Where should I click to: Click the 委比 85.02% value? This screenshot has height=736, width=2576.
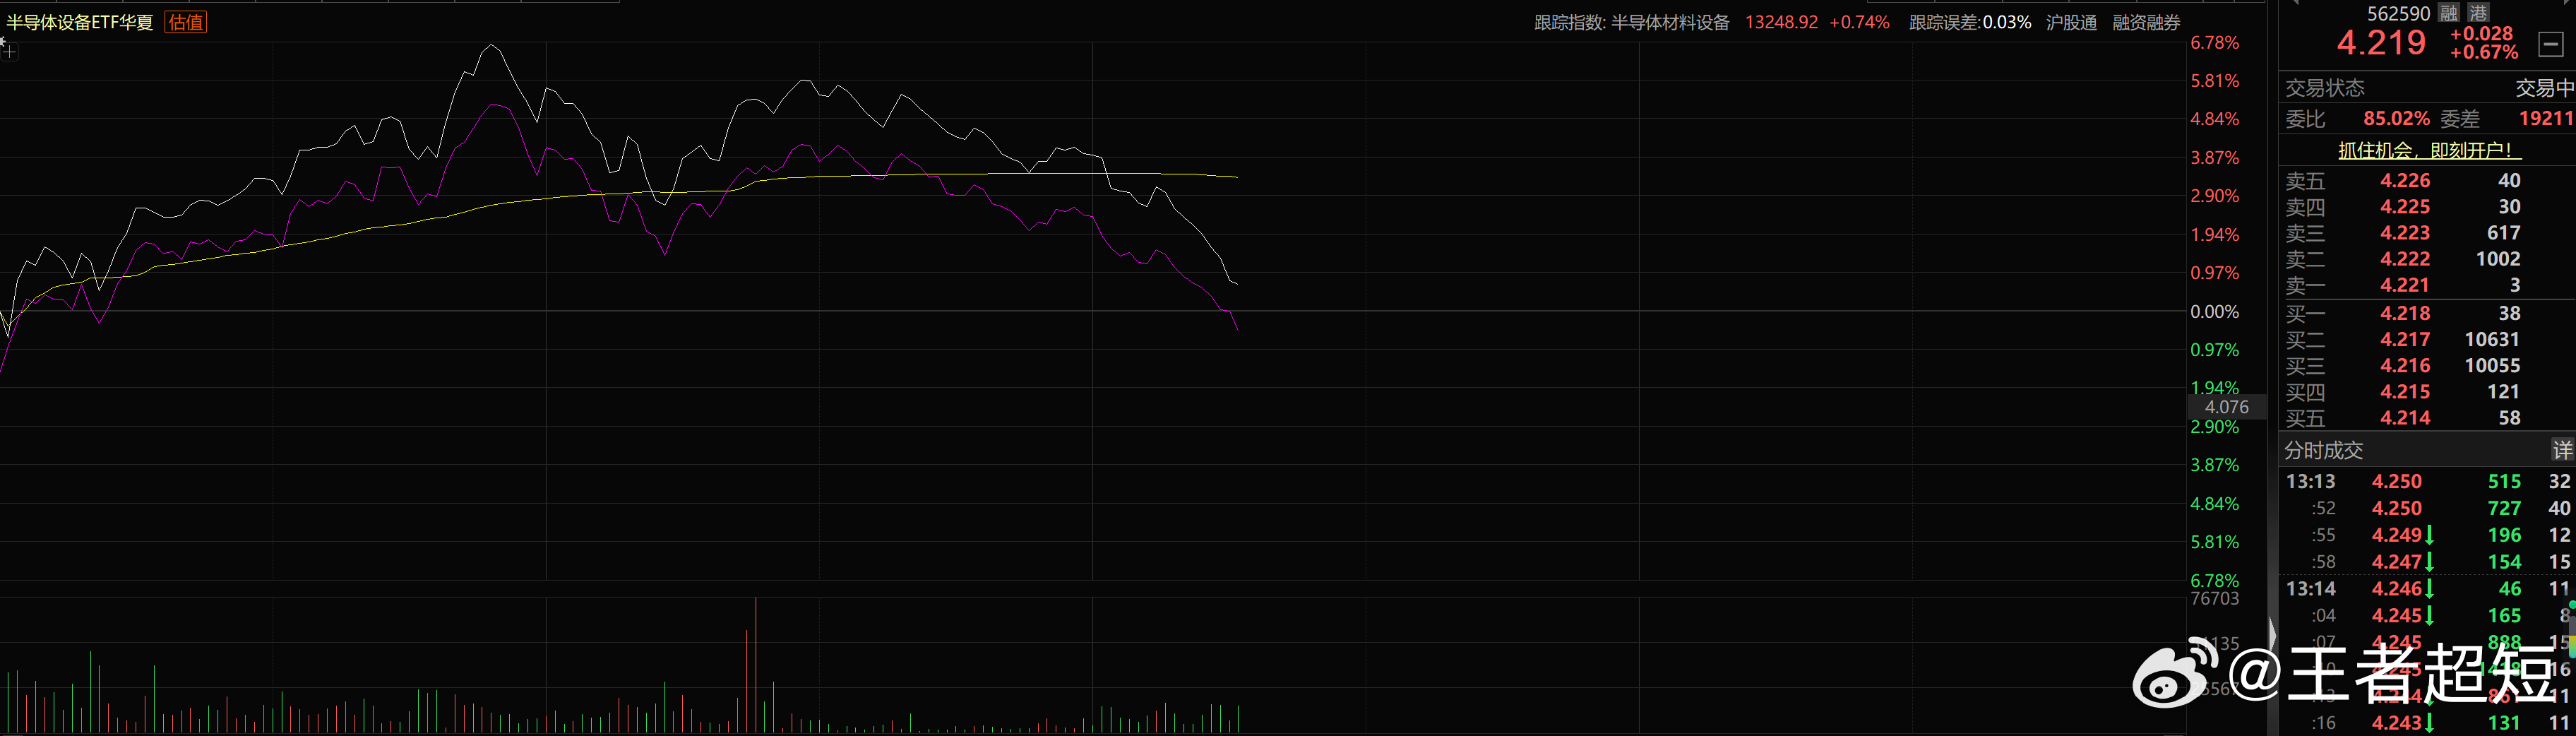(x=2396, y=119)
